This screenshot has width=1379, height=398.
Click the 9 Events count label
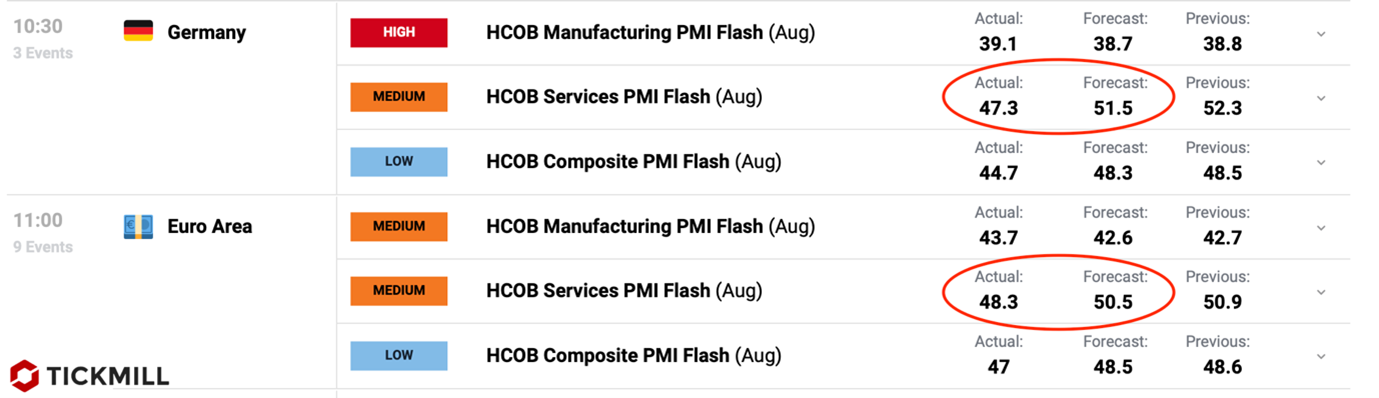43,247
